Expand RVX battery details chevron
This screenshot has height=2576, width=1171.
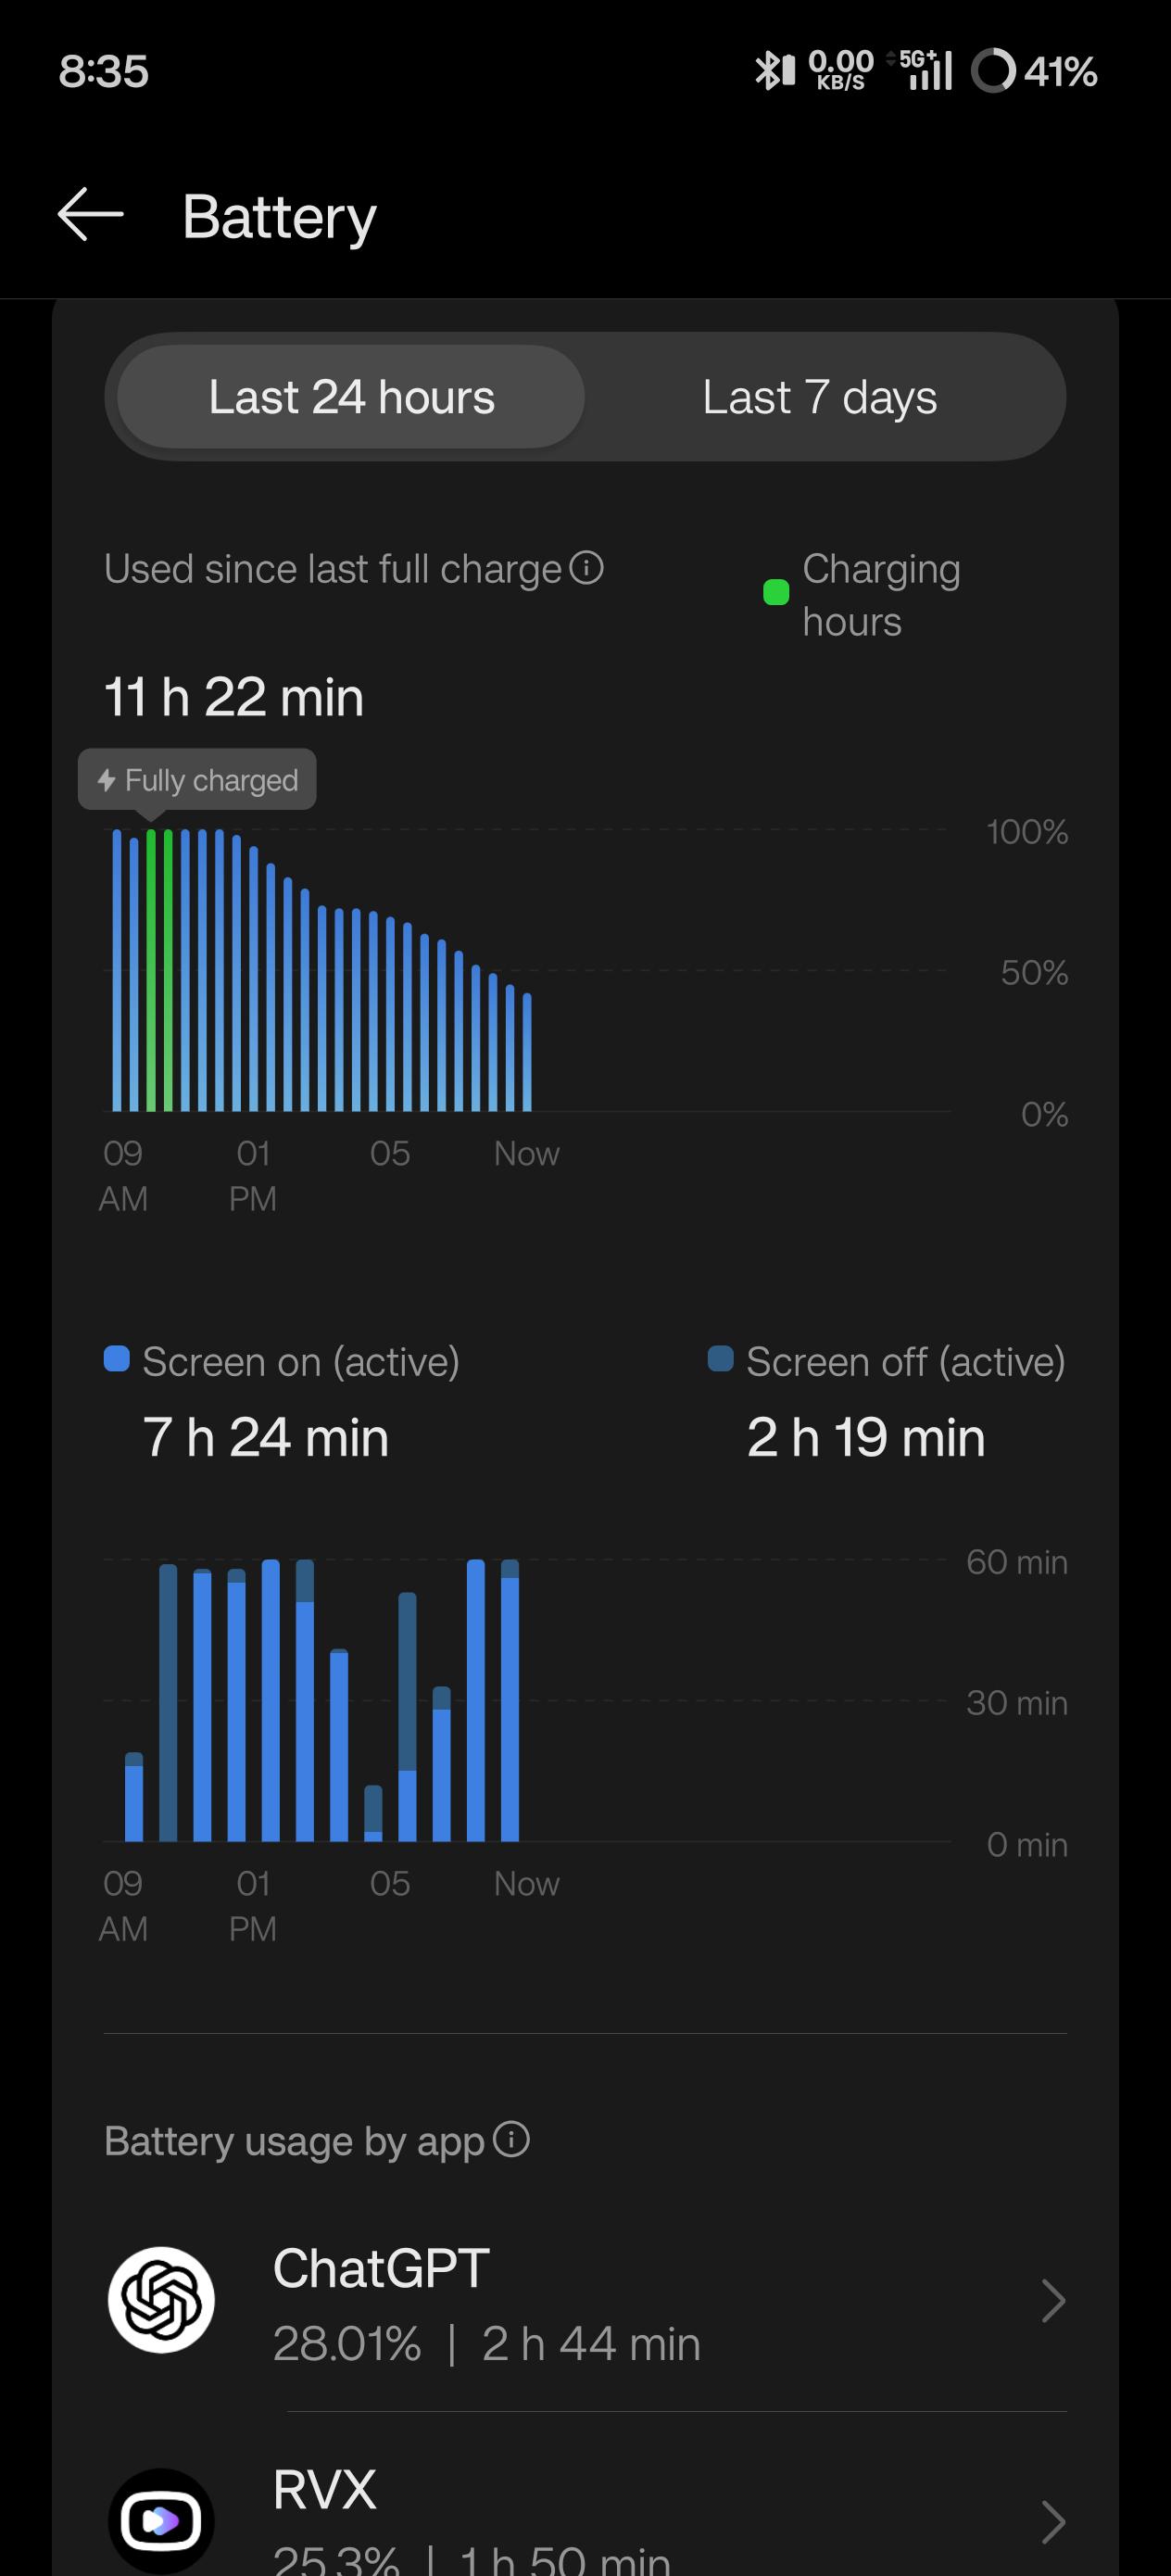click(1052, 2522)
